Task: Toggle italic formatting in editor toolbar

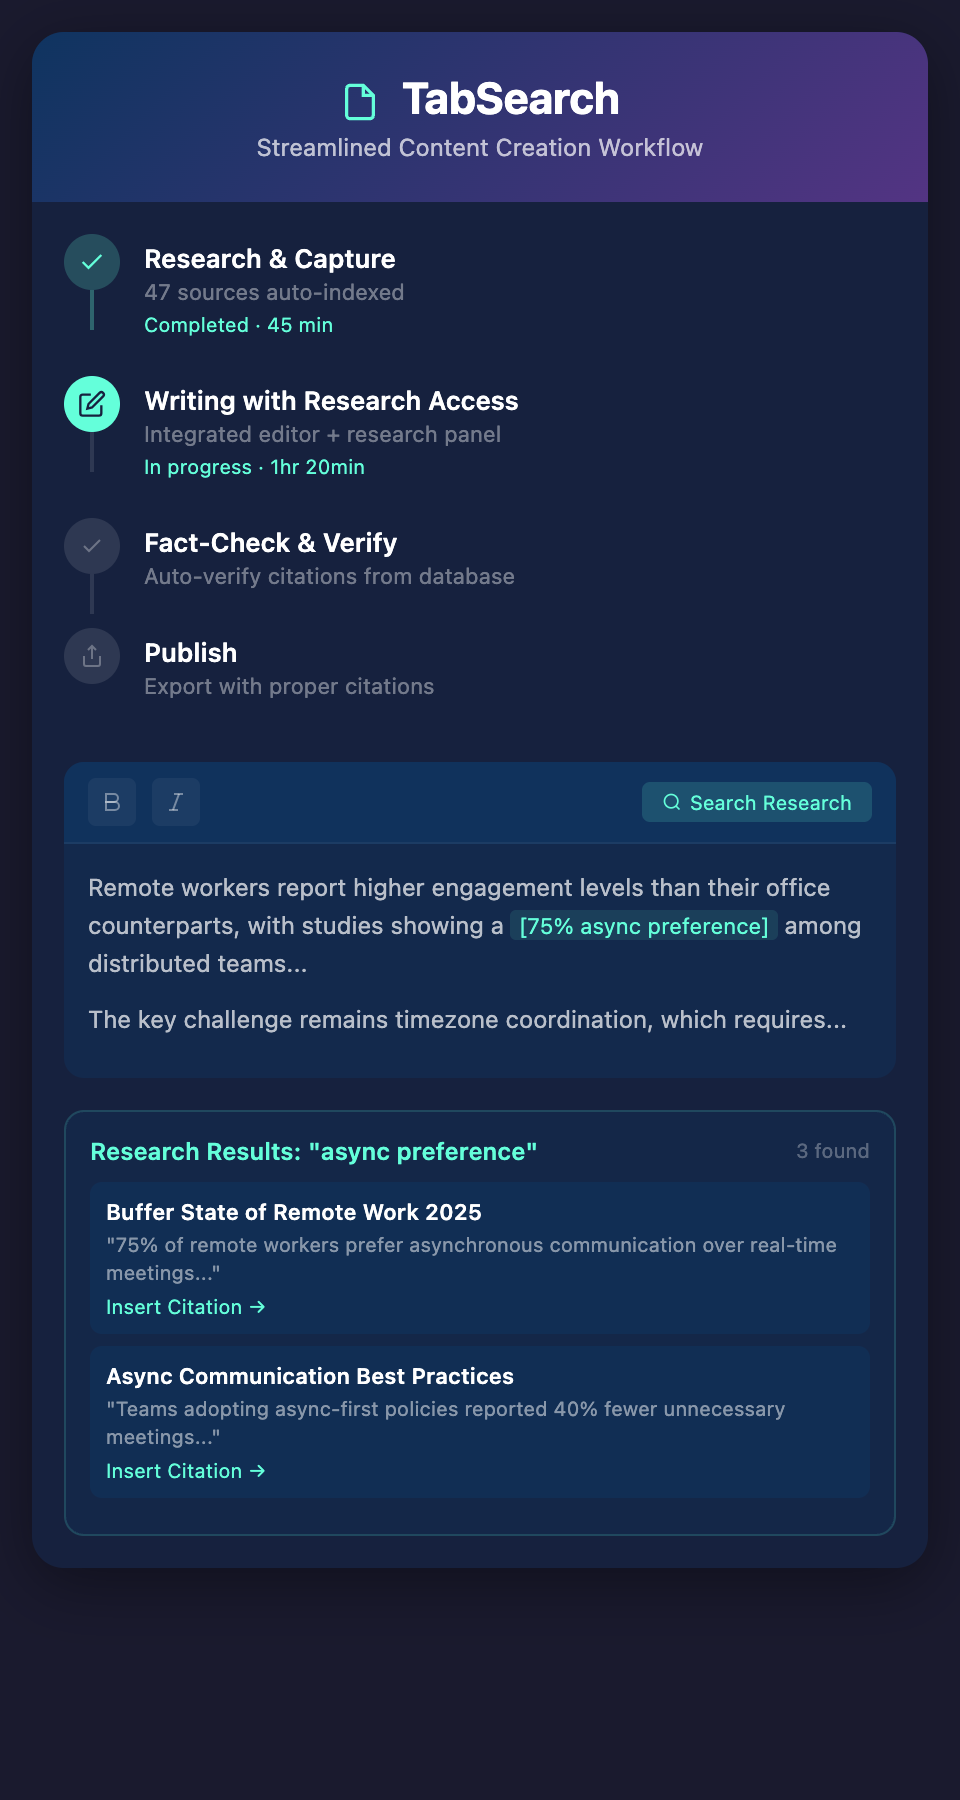Action: [176, 802]
